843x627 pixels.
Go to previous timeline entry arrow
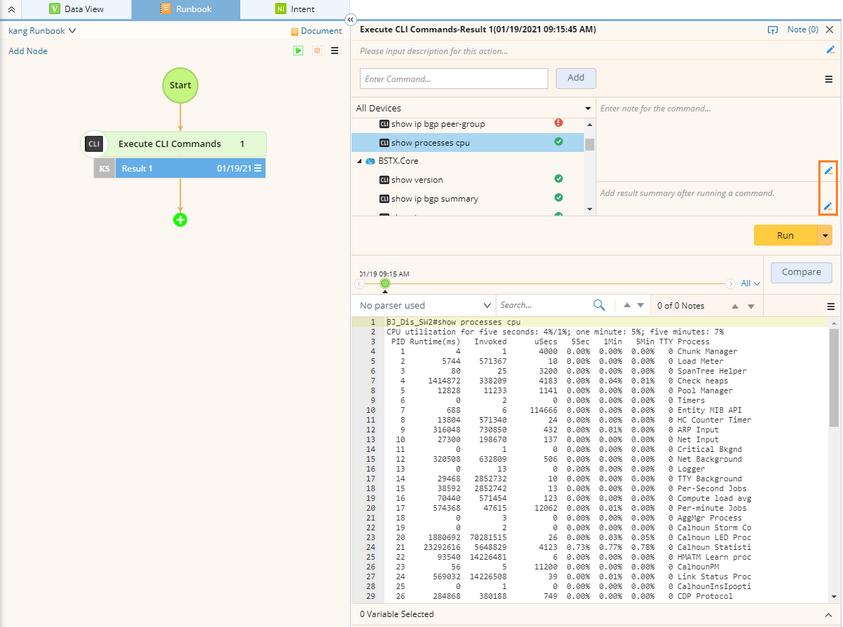point(360,283)
